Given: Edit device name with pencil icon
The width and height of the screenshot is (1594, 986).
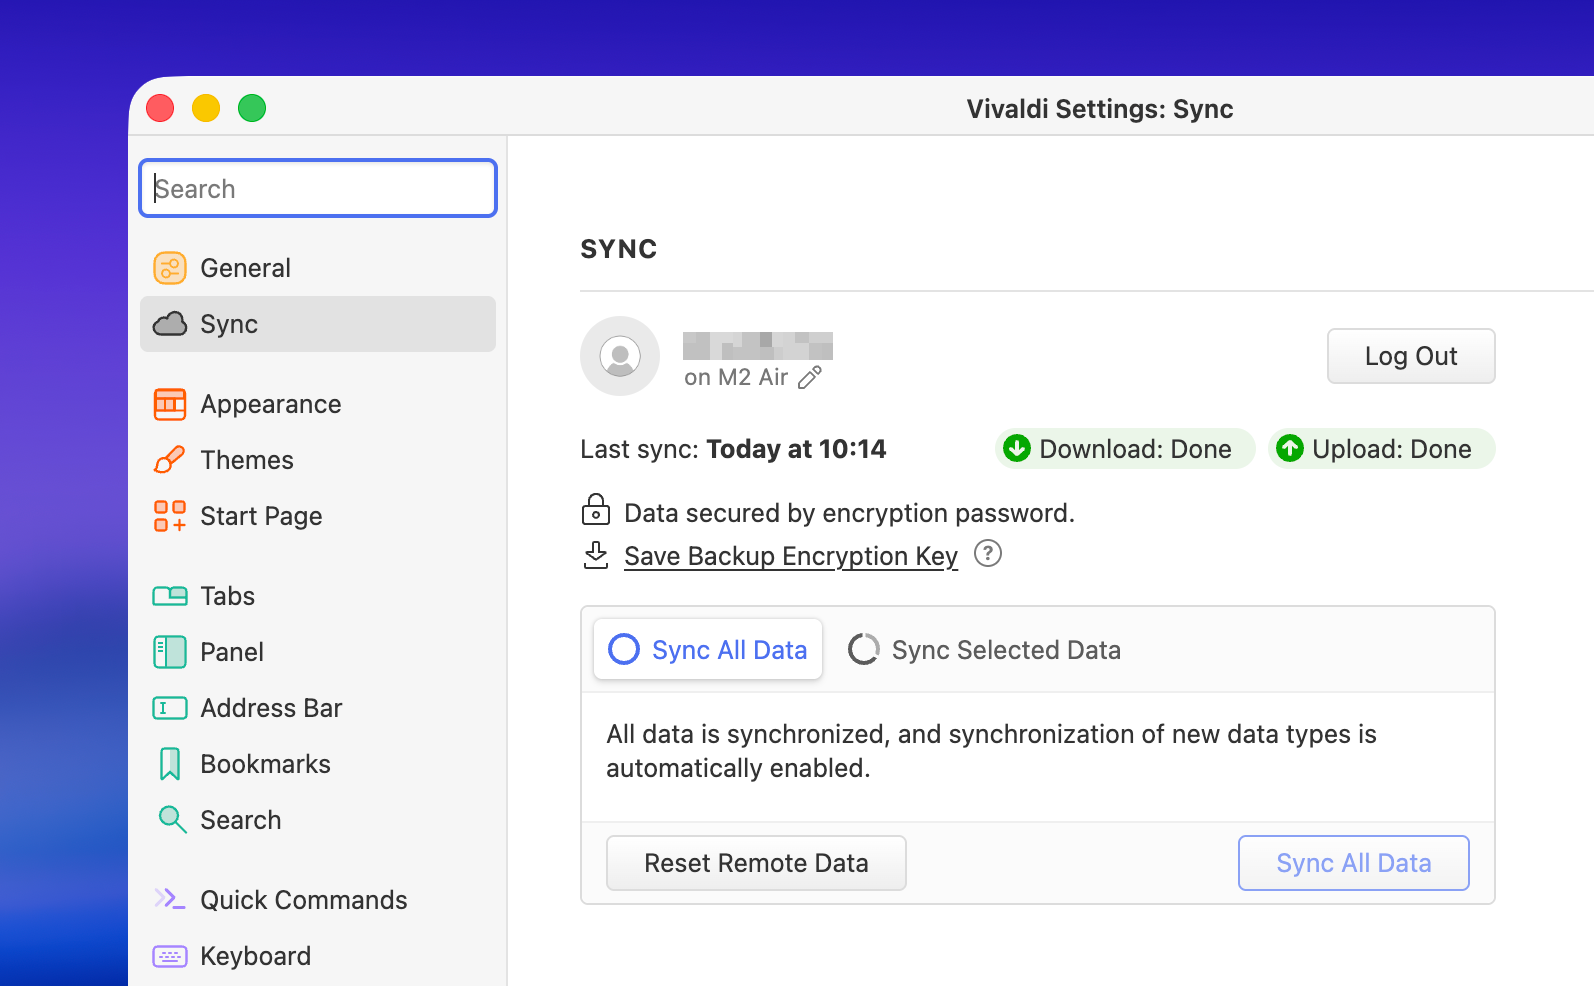Looking at the screenshot, I should pyautogui.click(x=810, y=377).
